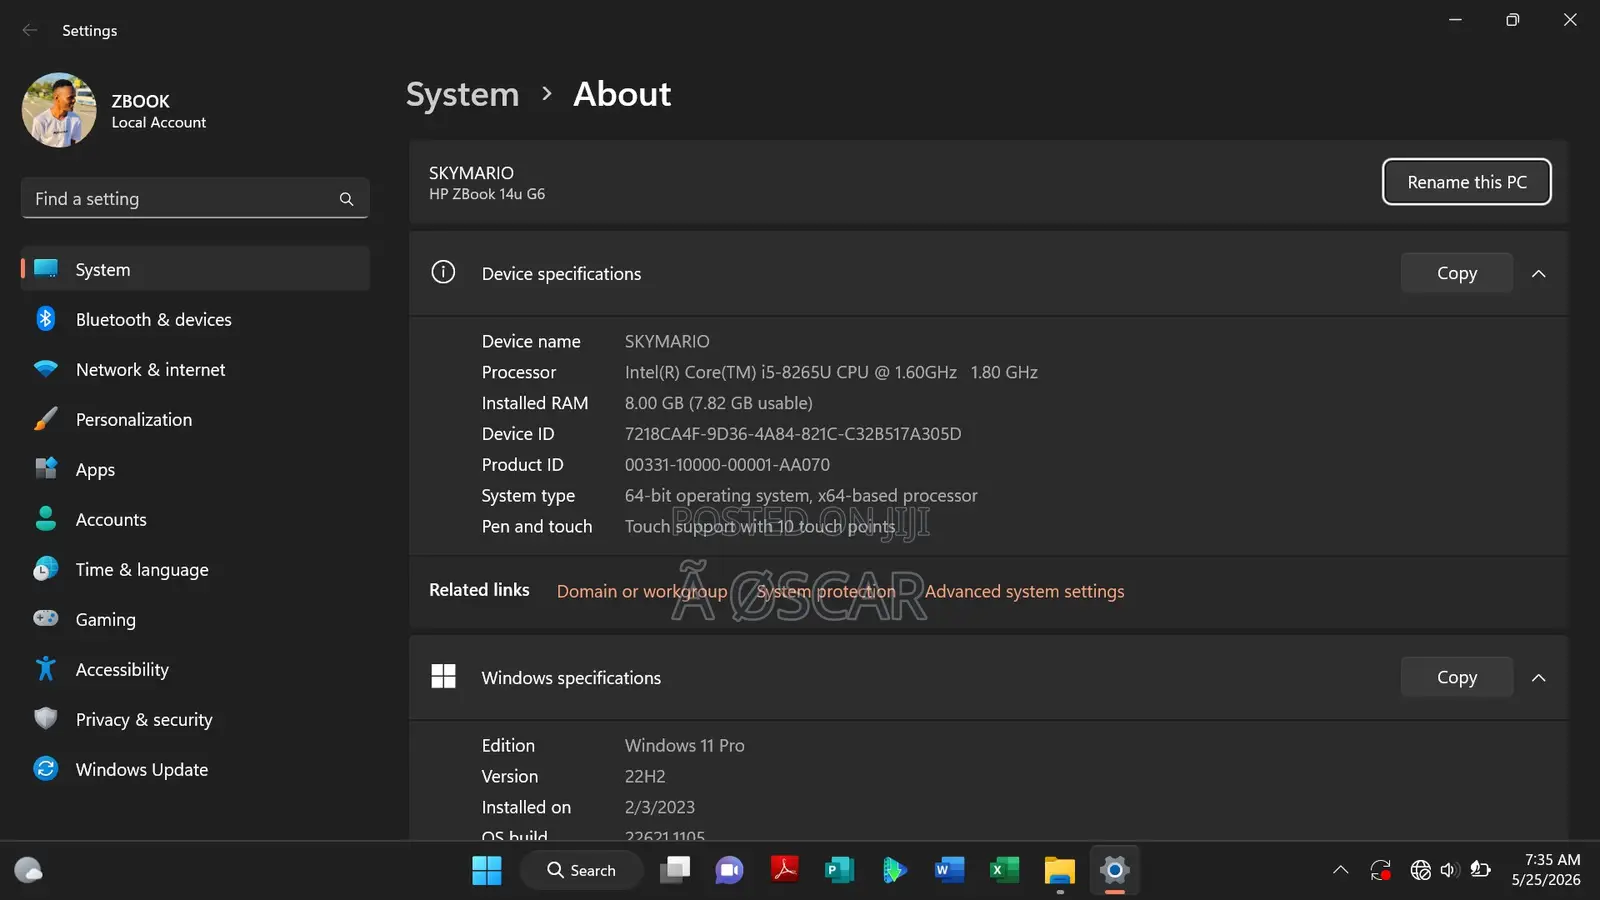This screenshot has height=900, width=1600.
Task: Click the network globe icon in the tray
Action: pyautogui.click(x=1420, y=870)
